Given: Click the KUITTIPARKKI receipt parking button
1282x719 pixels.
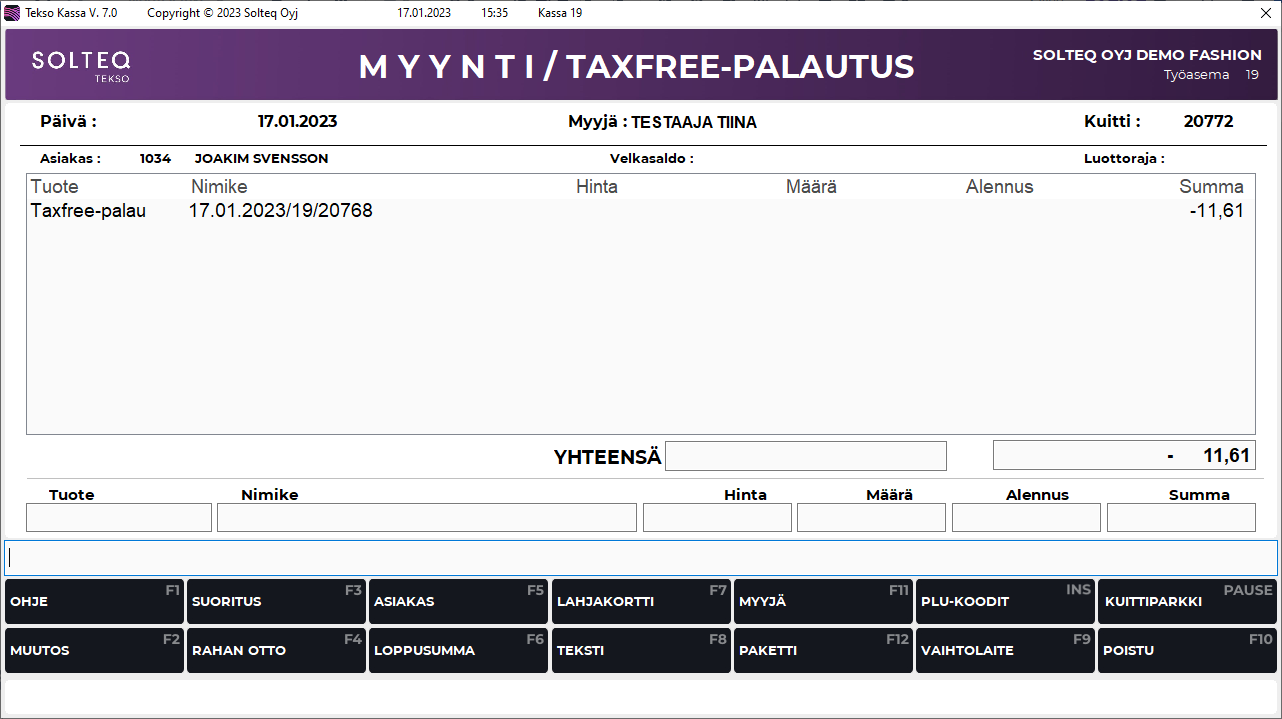Looking at the screenshot, I should pos(1187,601).
